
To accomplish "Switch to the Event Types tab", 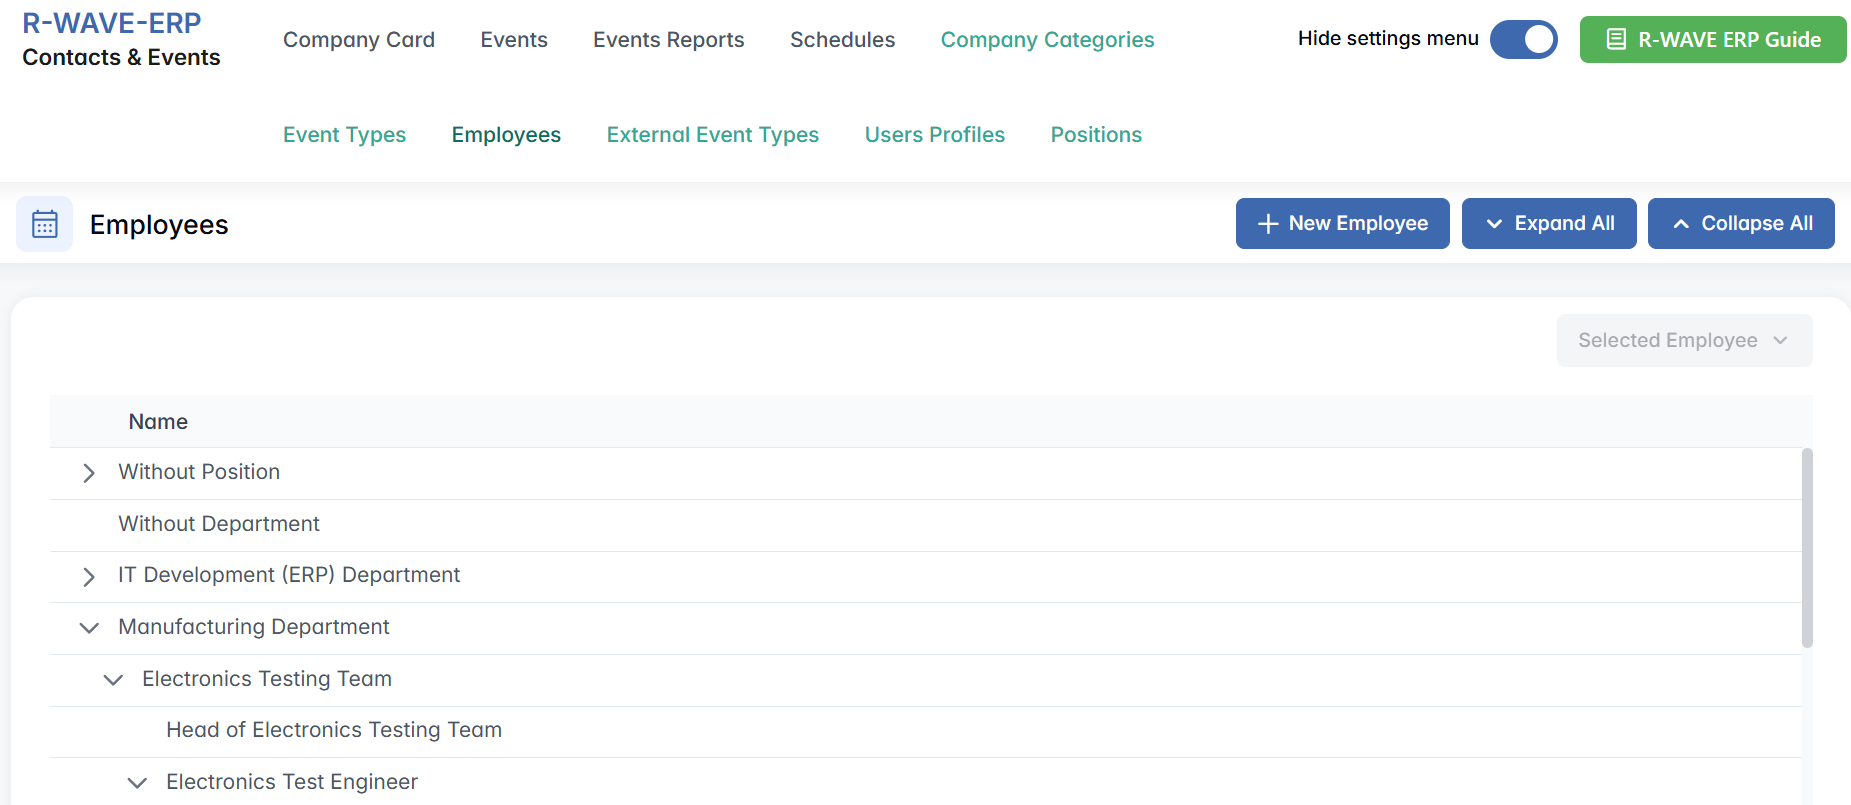I will point(344,135).
